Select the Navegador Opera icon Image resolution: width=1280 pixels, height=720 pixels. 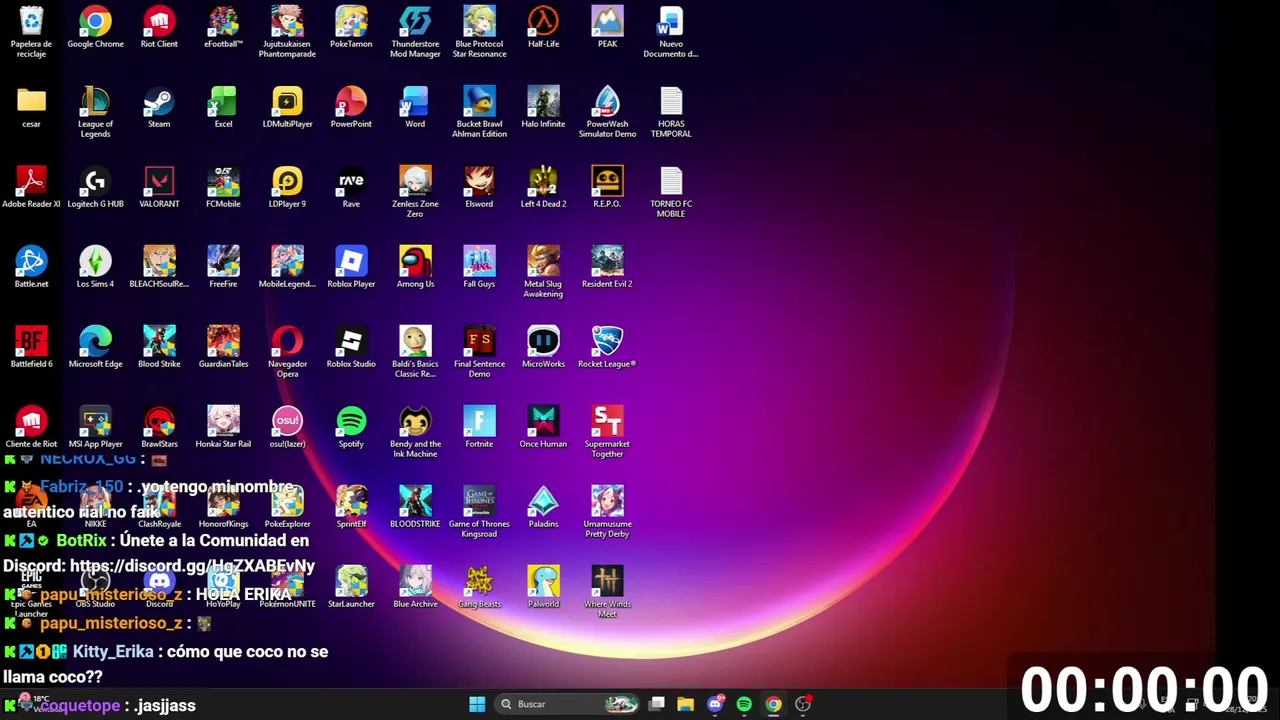[x=287, y=352]
